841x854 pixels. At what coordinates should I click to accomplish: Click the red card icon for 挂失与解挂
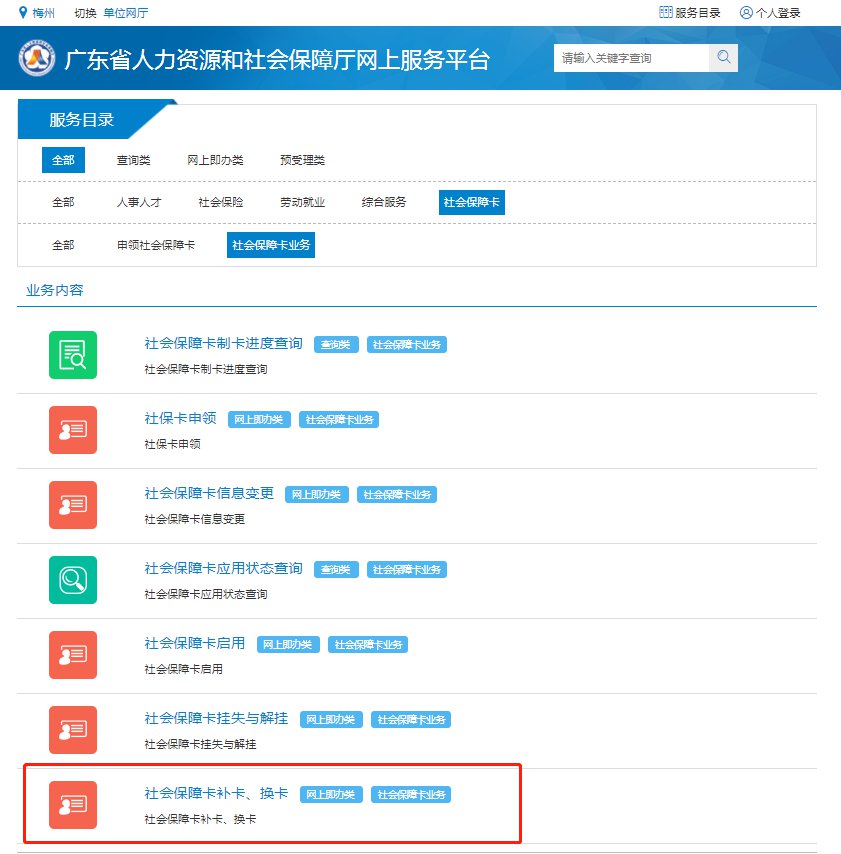(x=73, y=730)
